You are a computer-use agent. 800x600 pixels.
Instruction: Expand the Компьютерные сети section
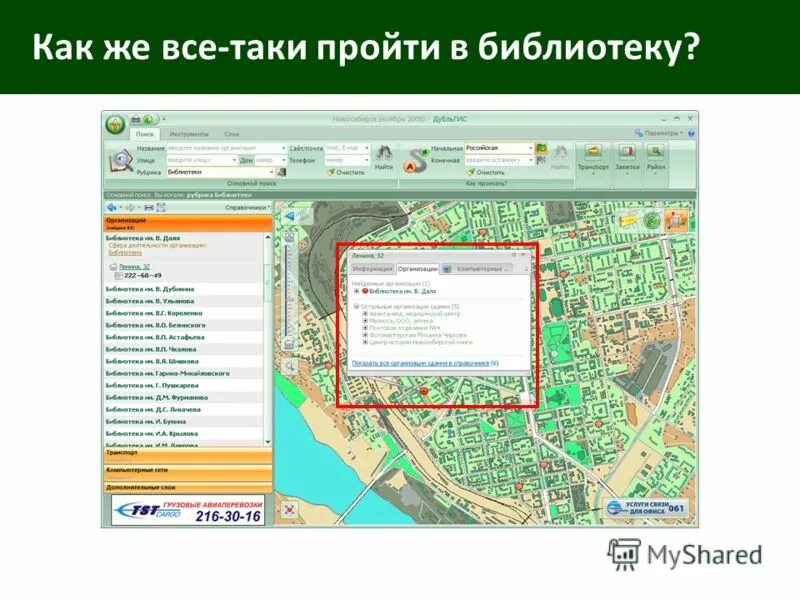188,472
